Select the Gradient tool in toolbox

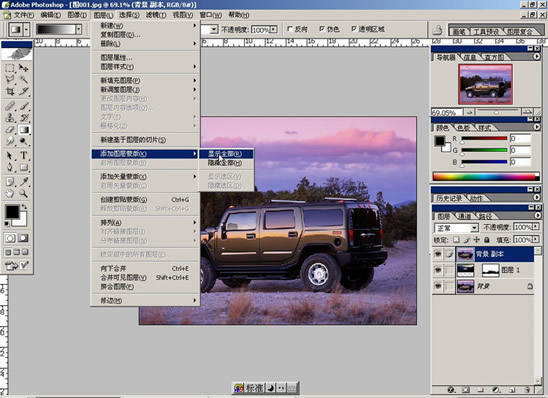24,130
